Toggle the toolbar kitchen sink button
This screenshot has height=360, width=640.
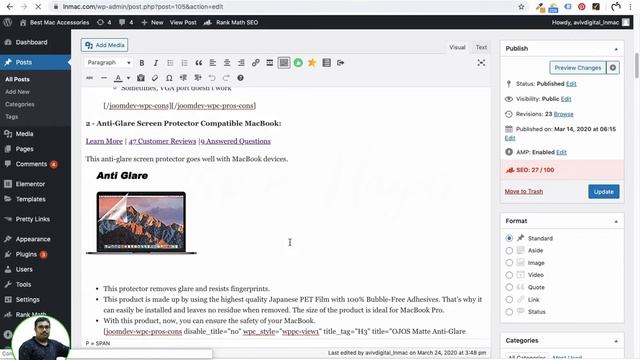pyautogui.click(x=284, y=63)
